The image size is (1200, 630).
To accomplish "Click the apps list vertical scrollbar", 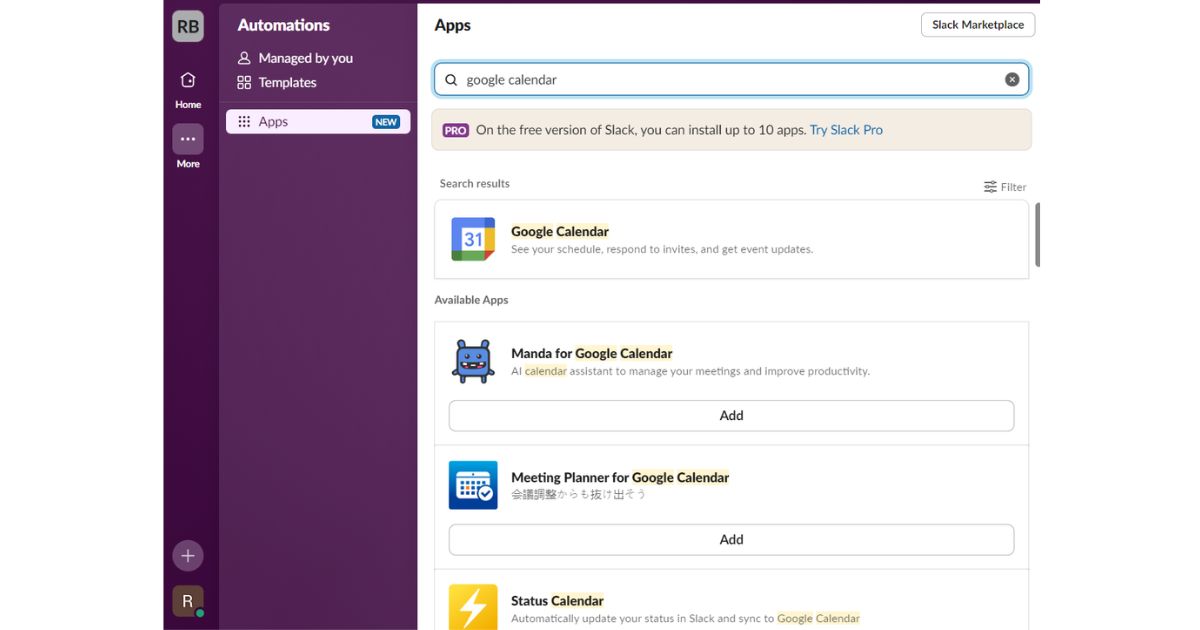I will [x=1037, y=235].
